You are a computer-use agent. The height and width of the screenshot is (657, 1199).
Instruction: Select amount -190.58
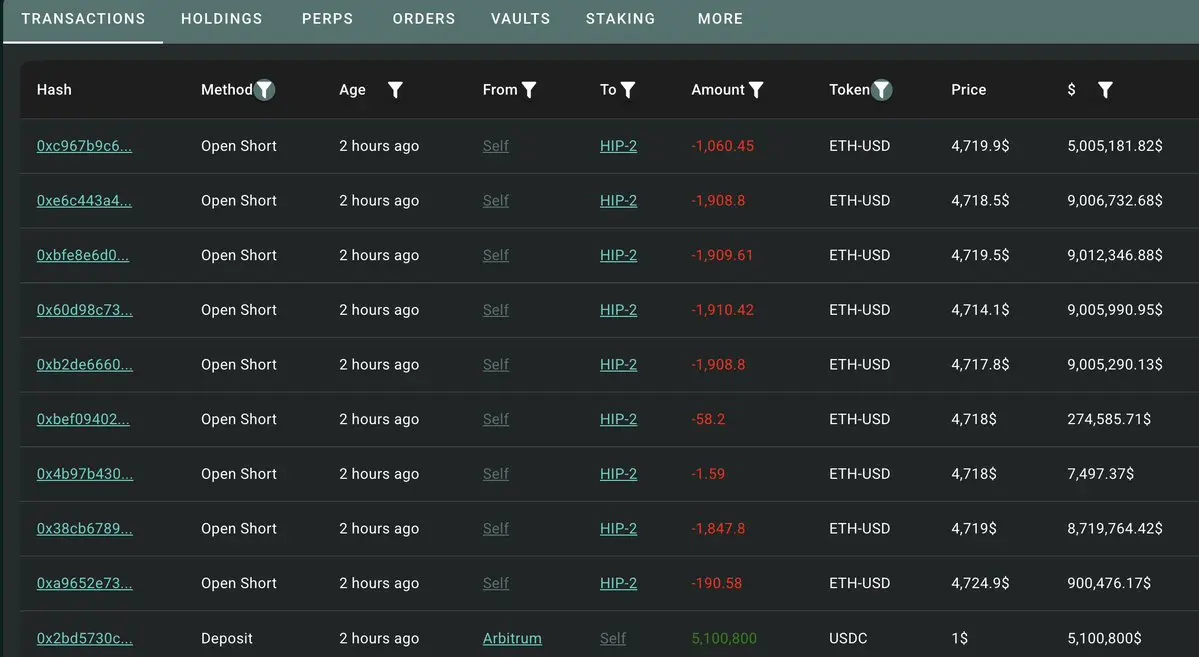click(x=716, y=583)
